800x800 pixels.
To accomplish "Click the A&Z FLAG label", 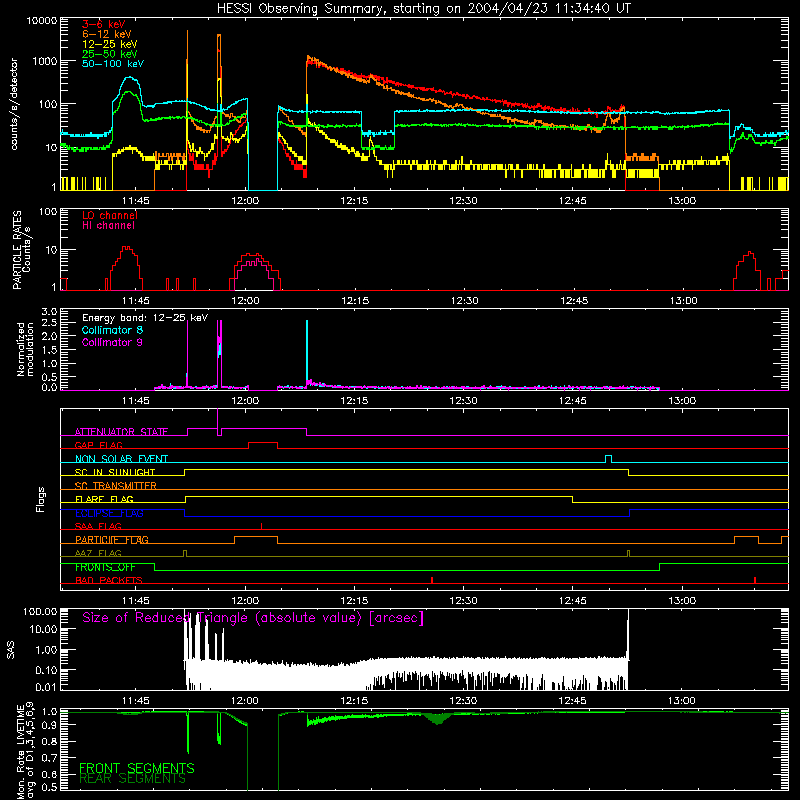I will (x=98, y=553).
